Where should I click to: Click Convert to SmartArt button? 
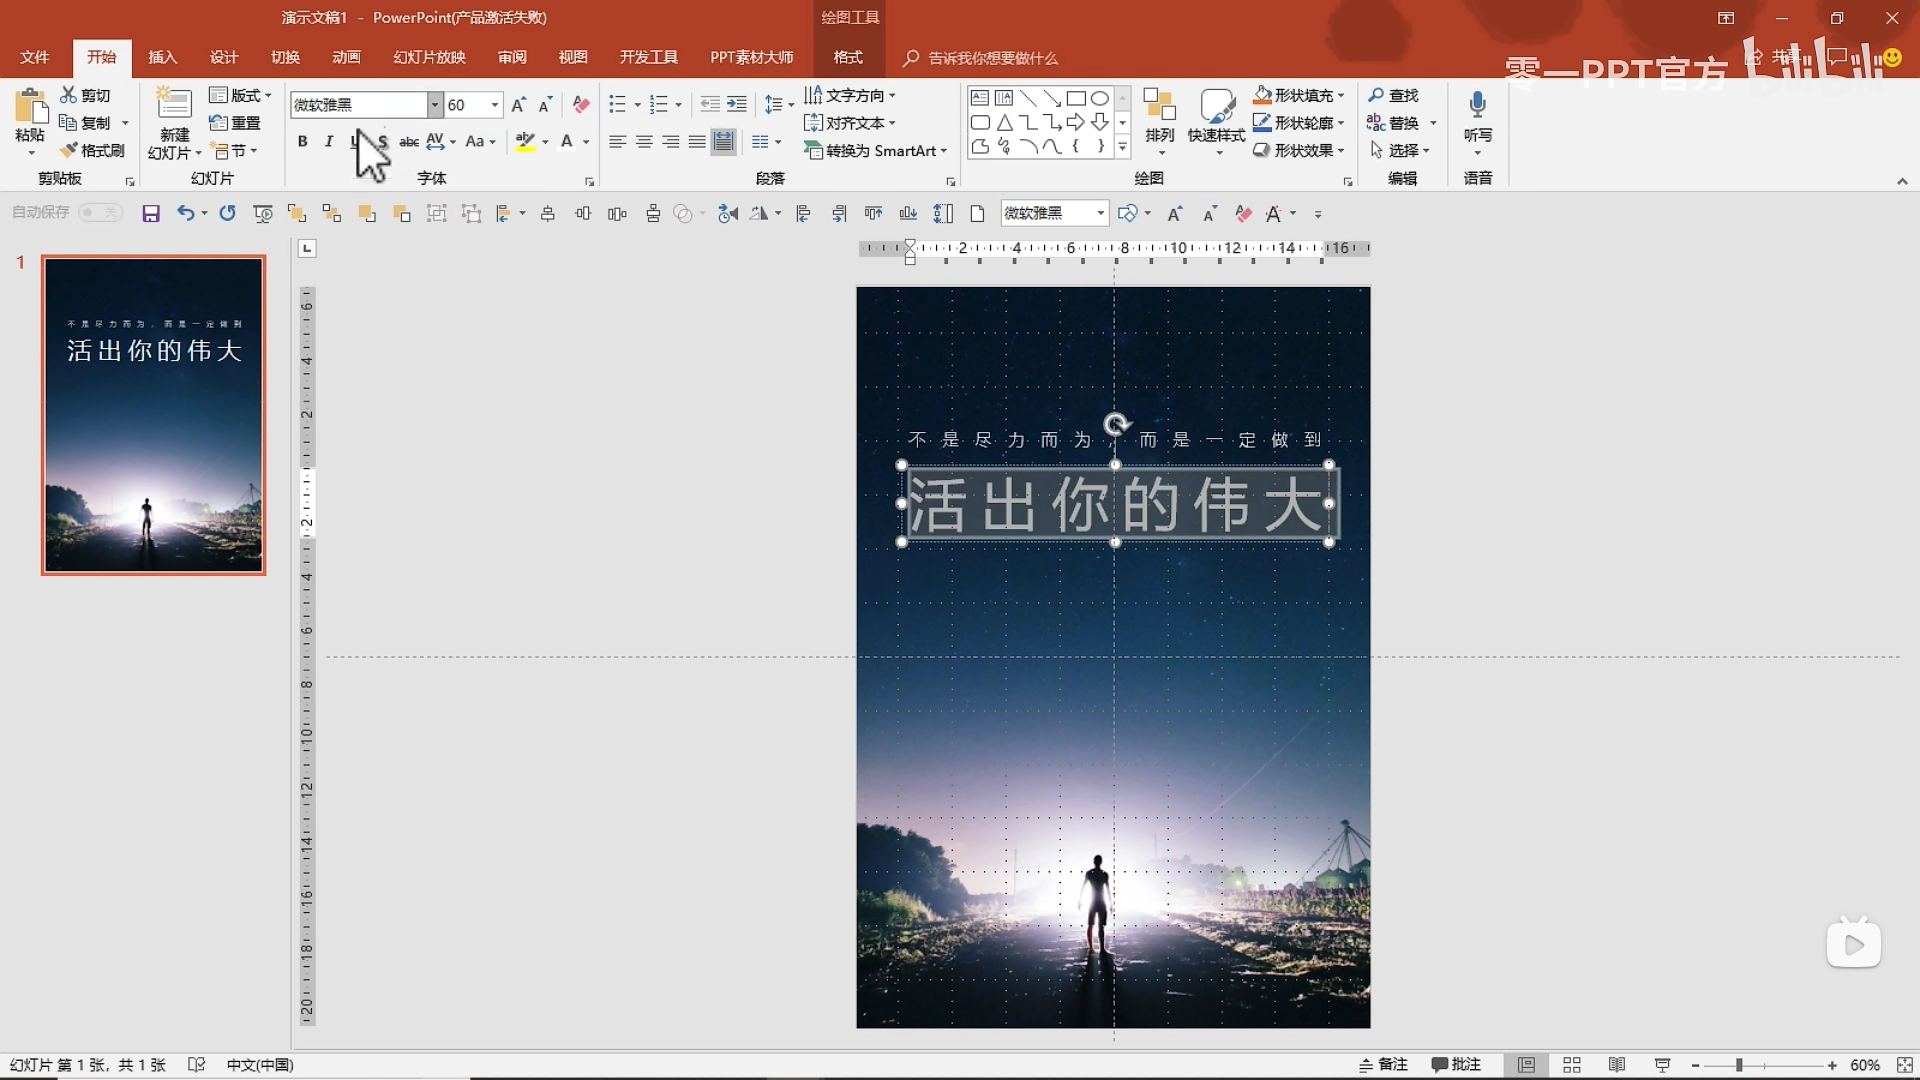tap(875, 150)
